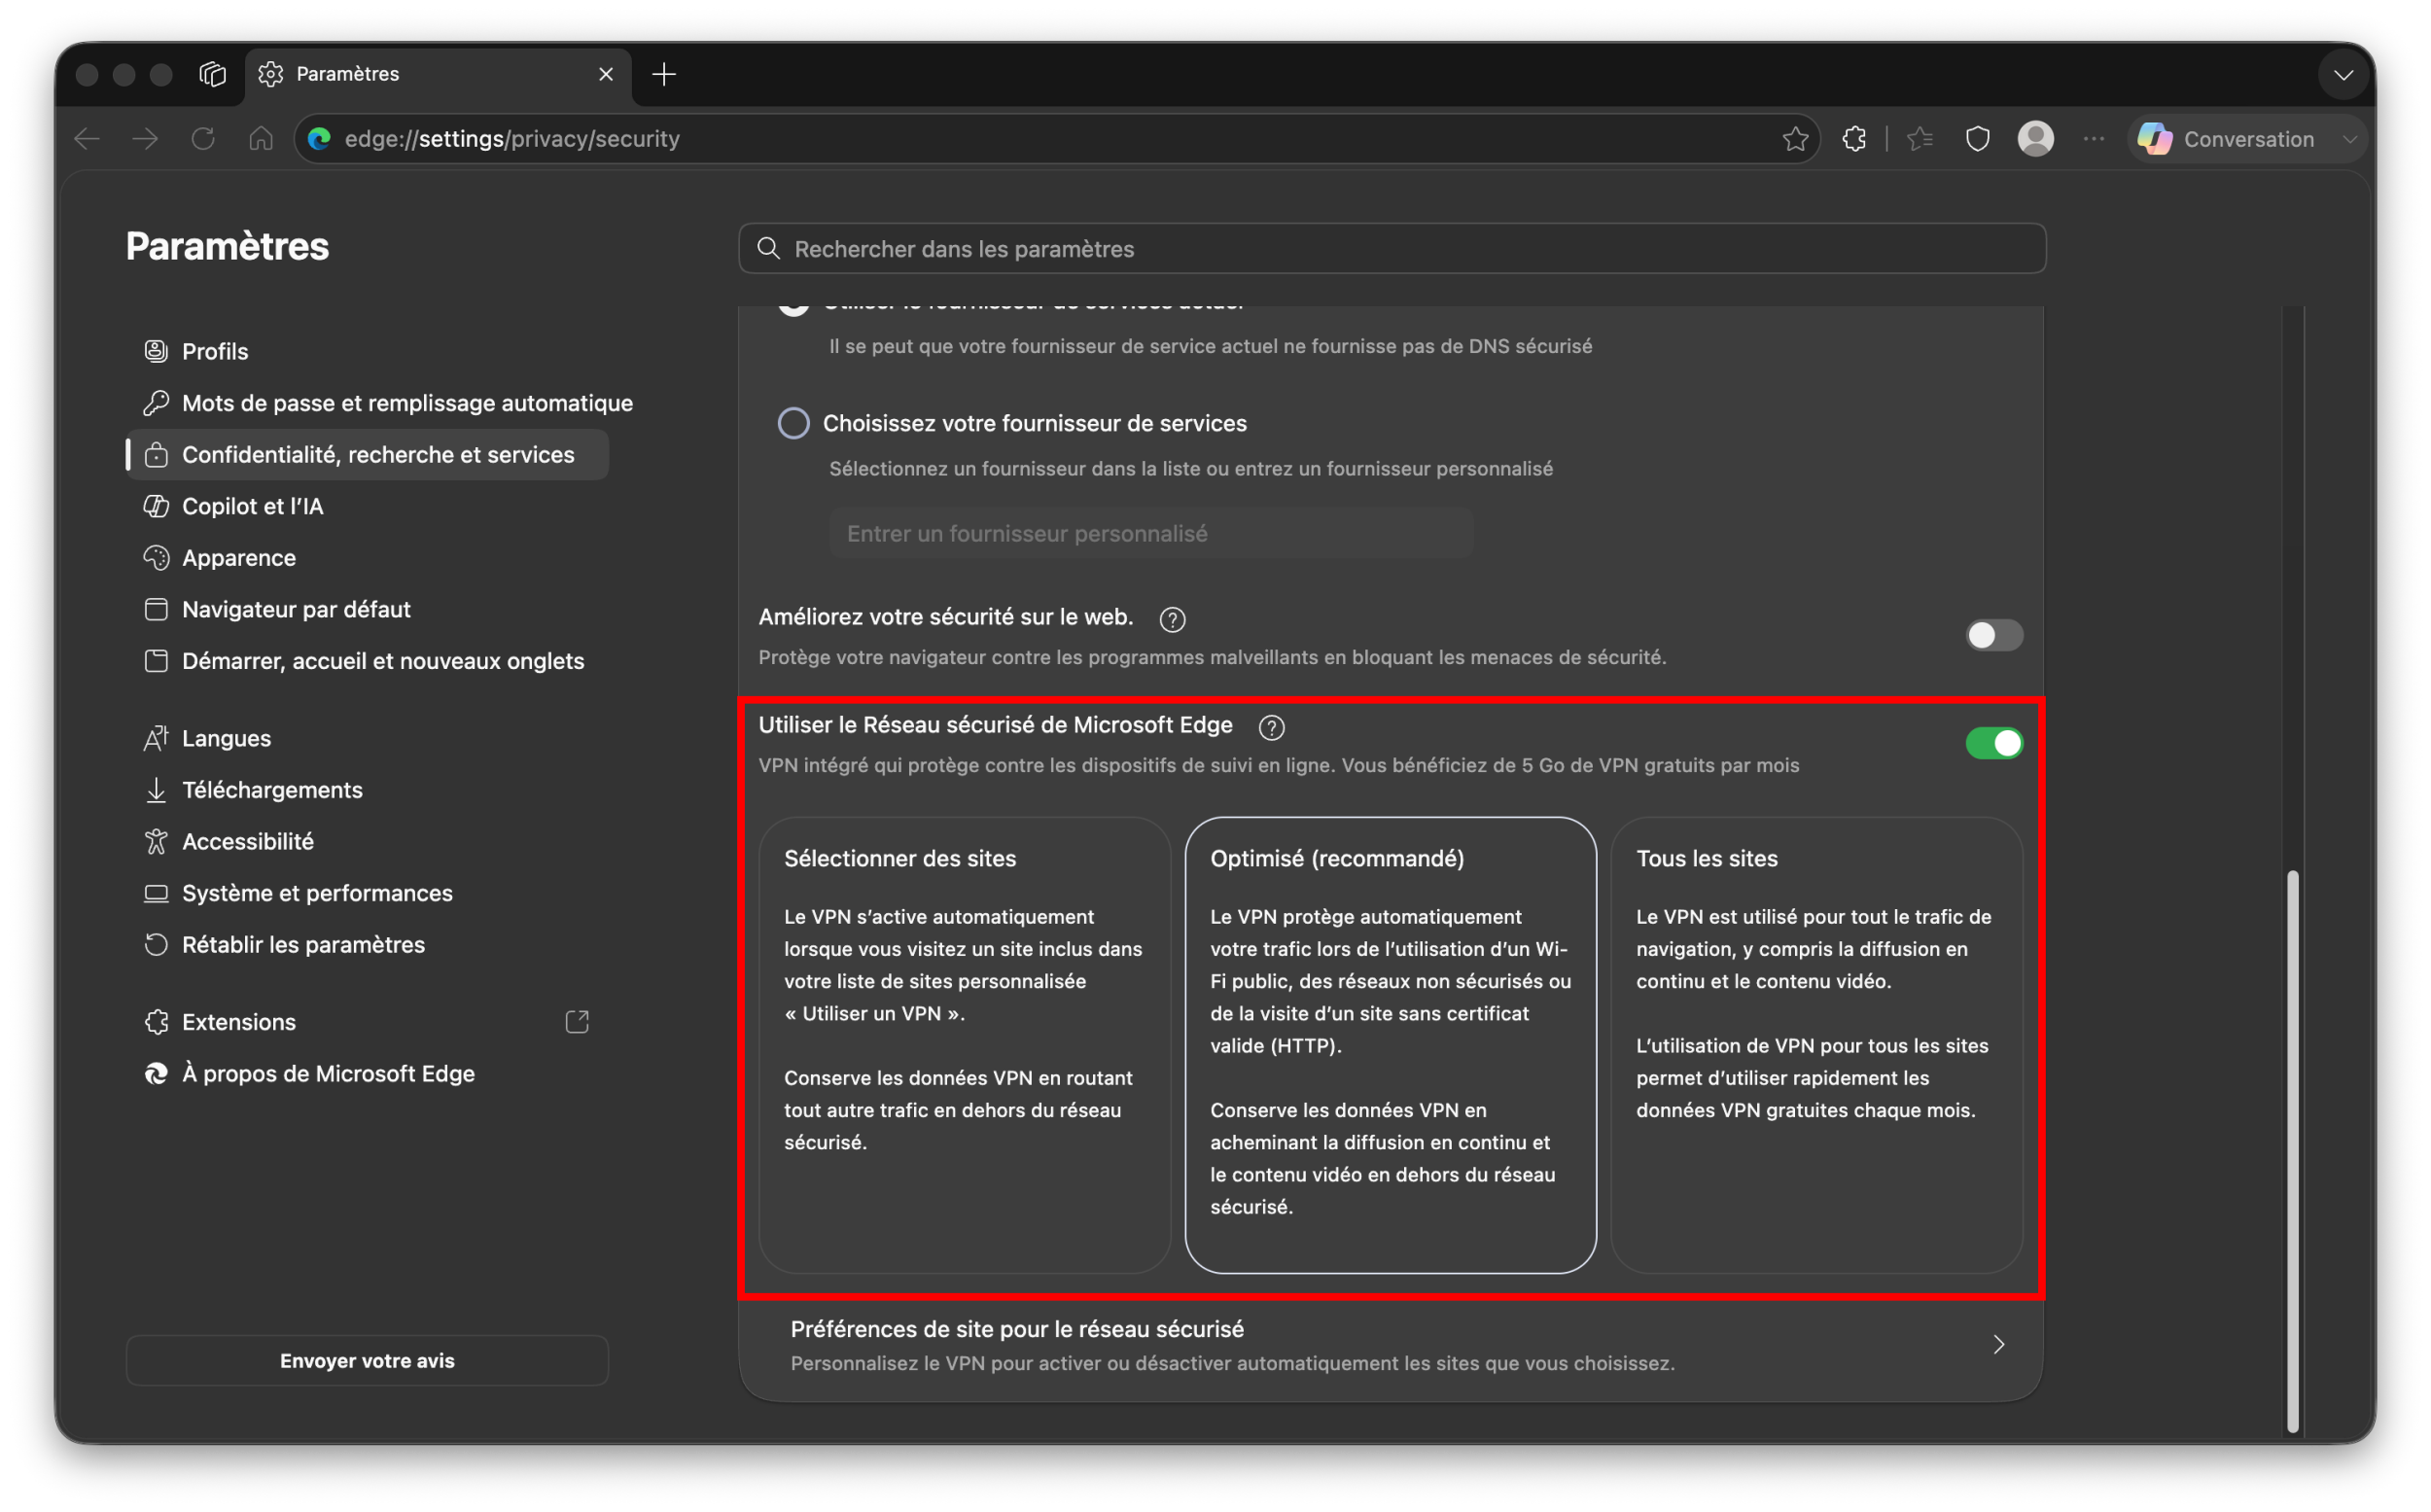Screen dimensions: 2431x1512
Task: Add page to favorites star icon
Action: [x=1795, y=139]
